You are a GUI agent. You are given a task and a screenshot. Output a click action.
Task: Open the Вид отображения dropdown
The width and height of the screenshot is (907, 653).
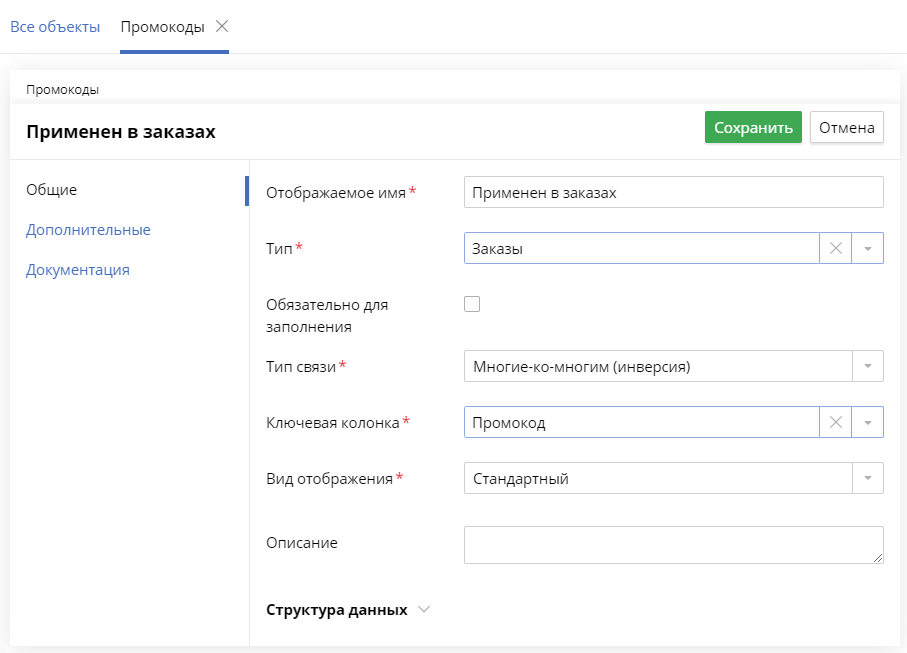coord(869,477)
